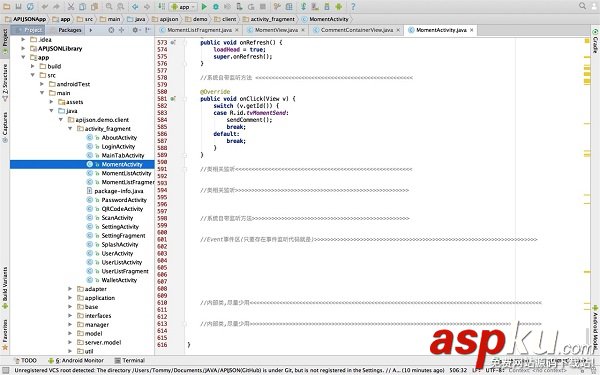Open the TODO tool window
The width and height of the screenshot is (600, 375).
(25, 360)
